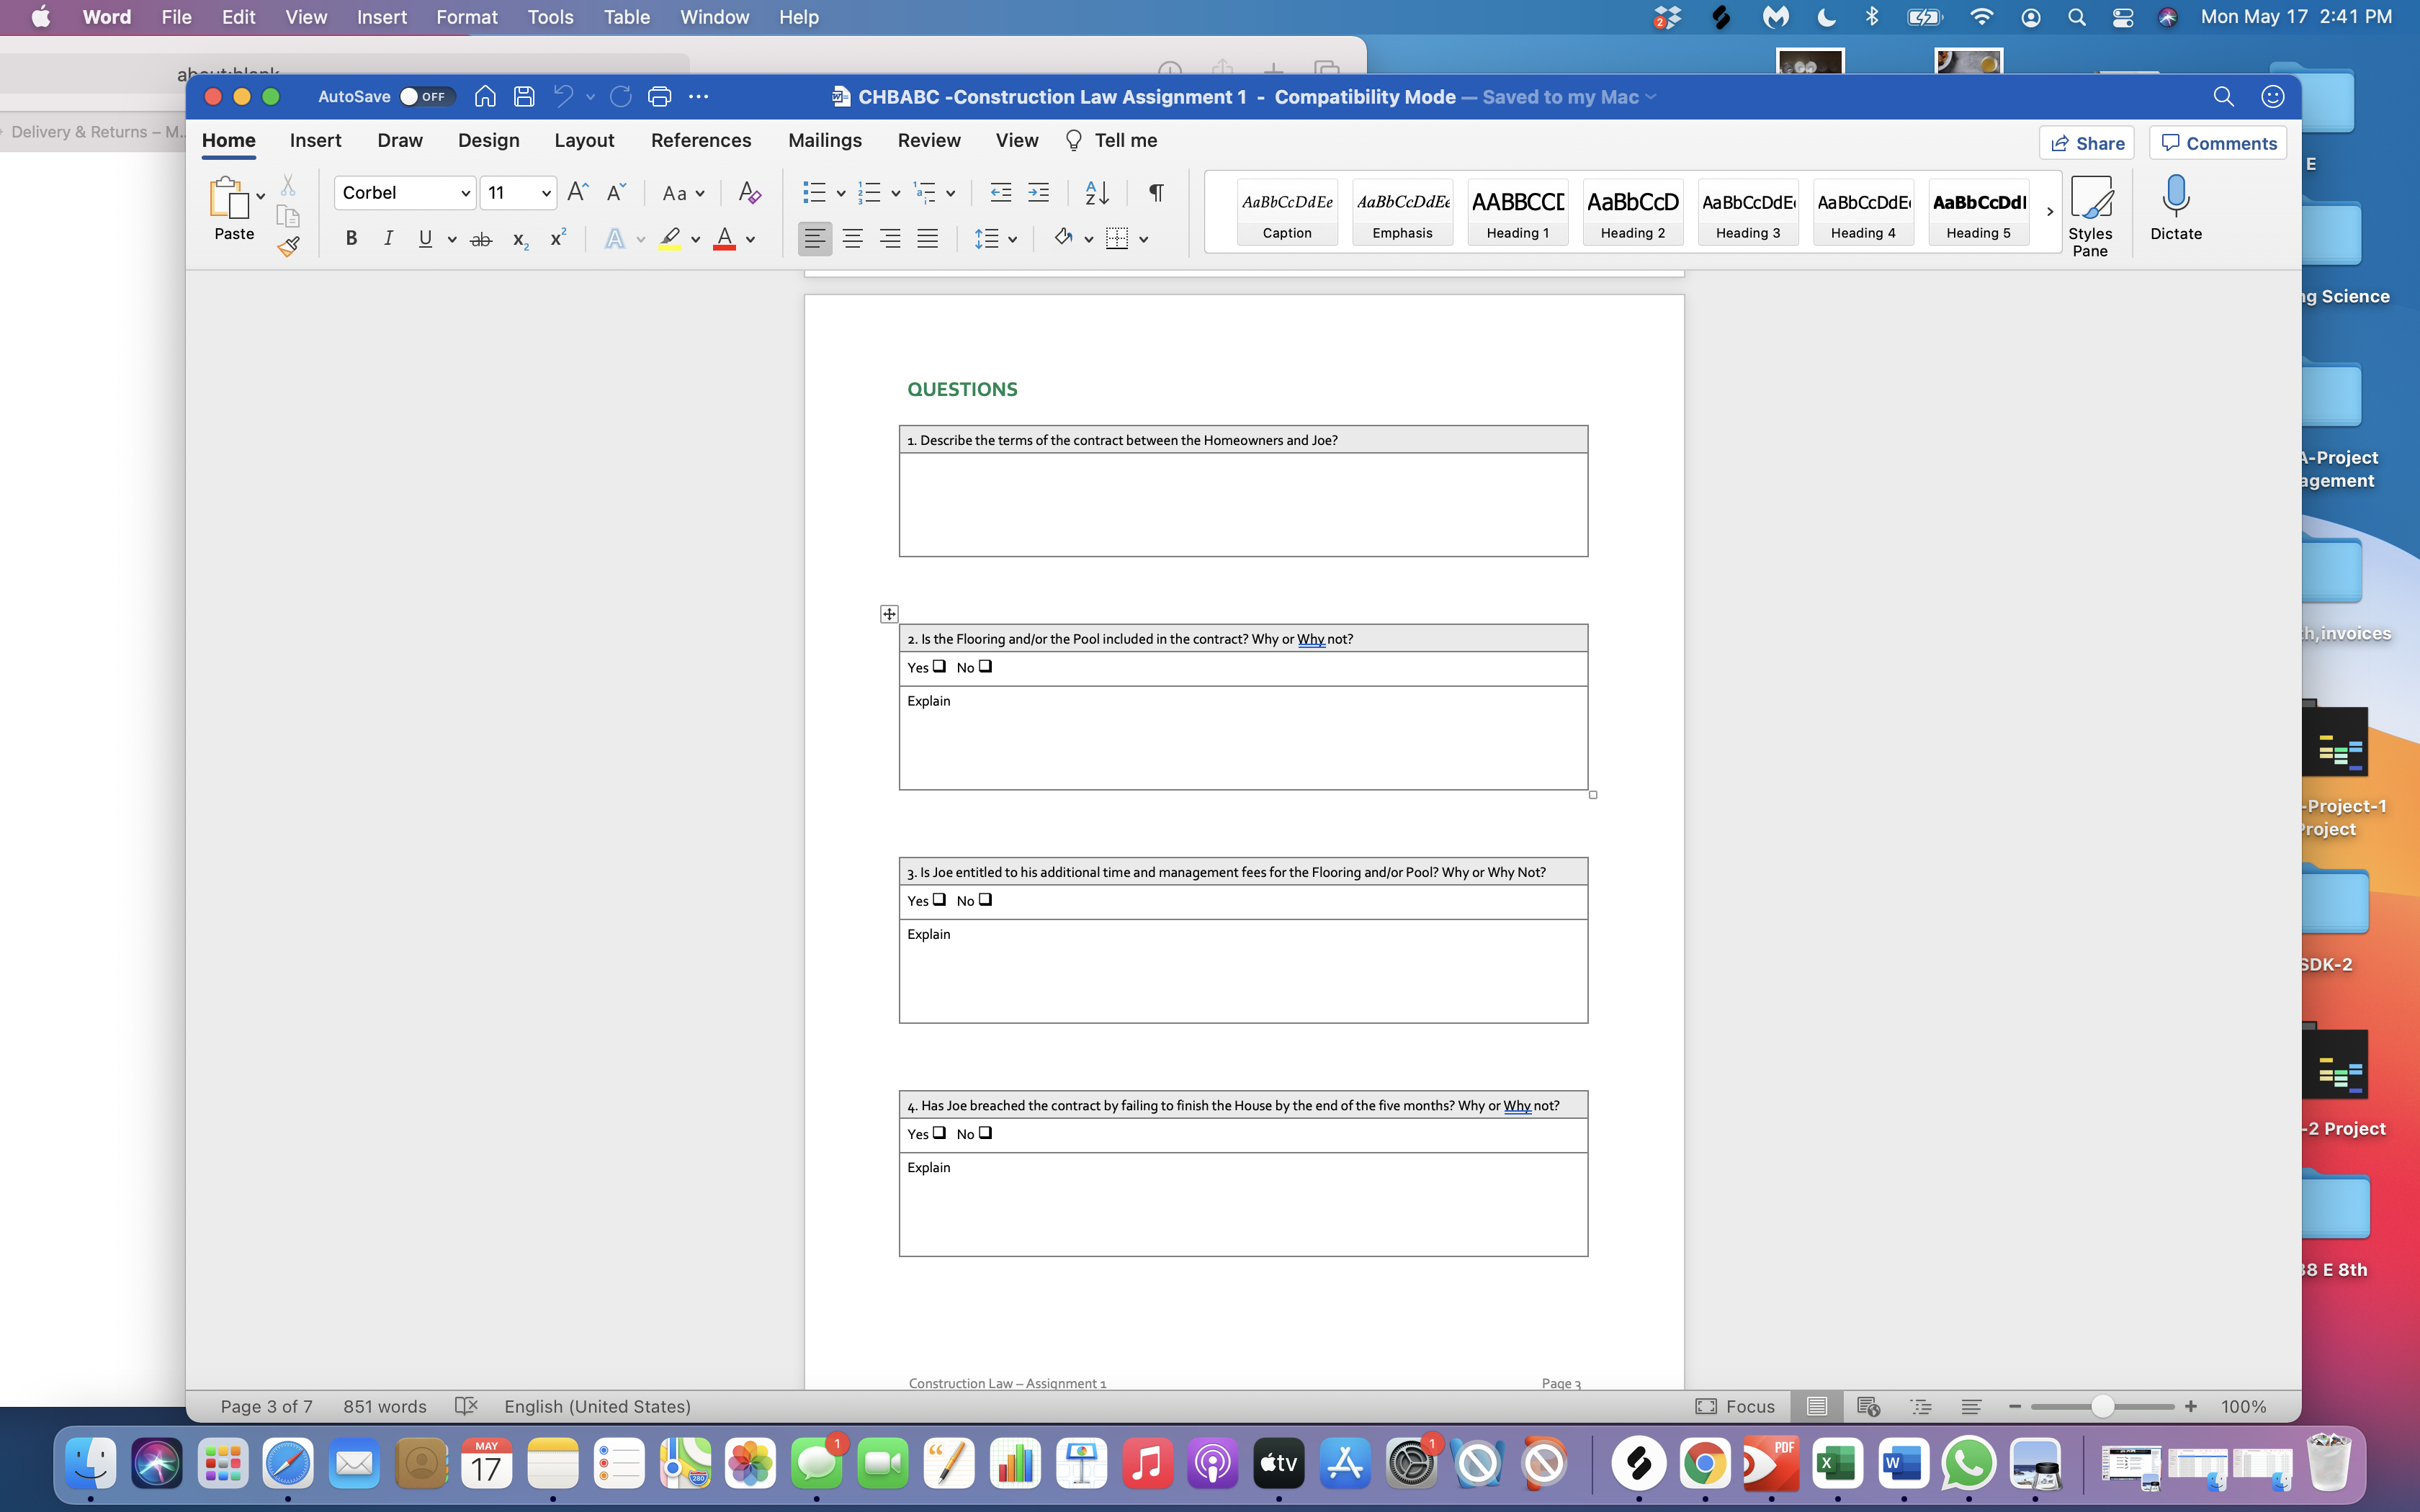
Task: Adjust the zoom slider
Action: tap(2103, 1406)
